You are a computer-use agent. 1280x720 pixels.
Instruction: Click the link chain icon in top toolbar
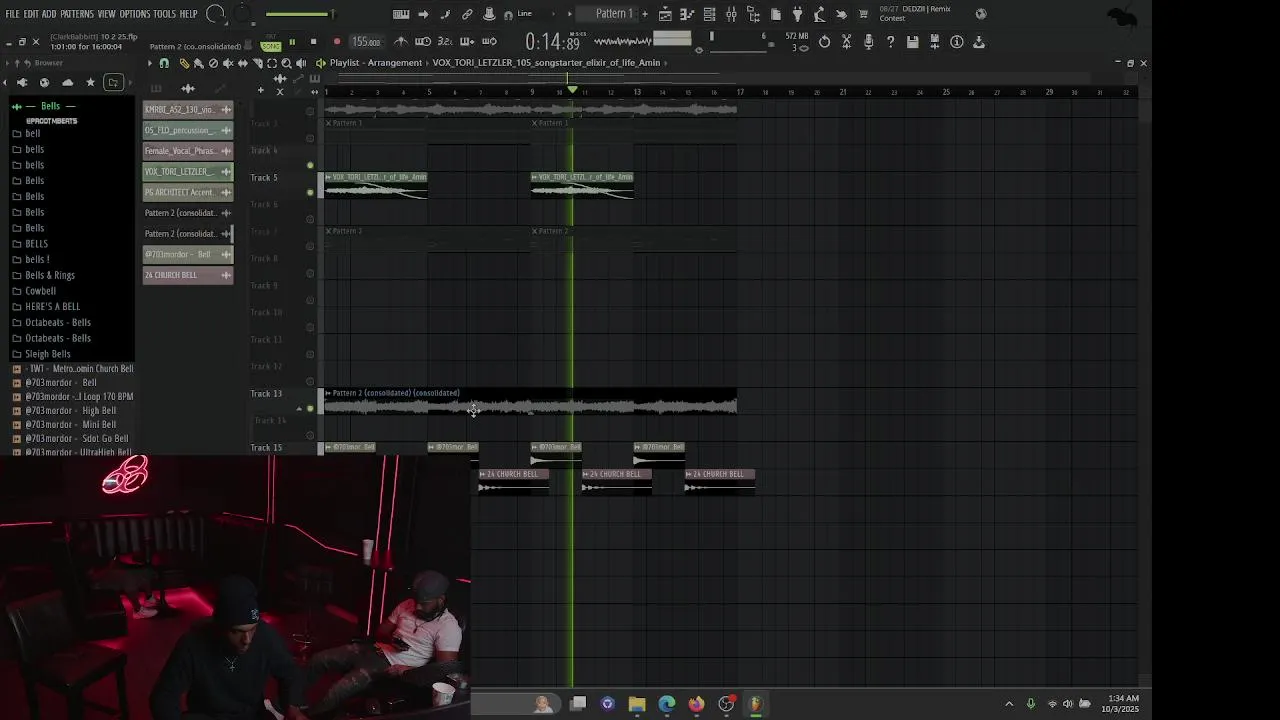pyautogui.click(x=466, y=14)
